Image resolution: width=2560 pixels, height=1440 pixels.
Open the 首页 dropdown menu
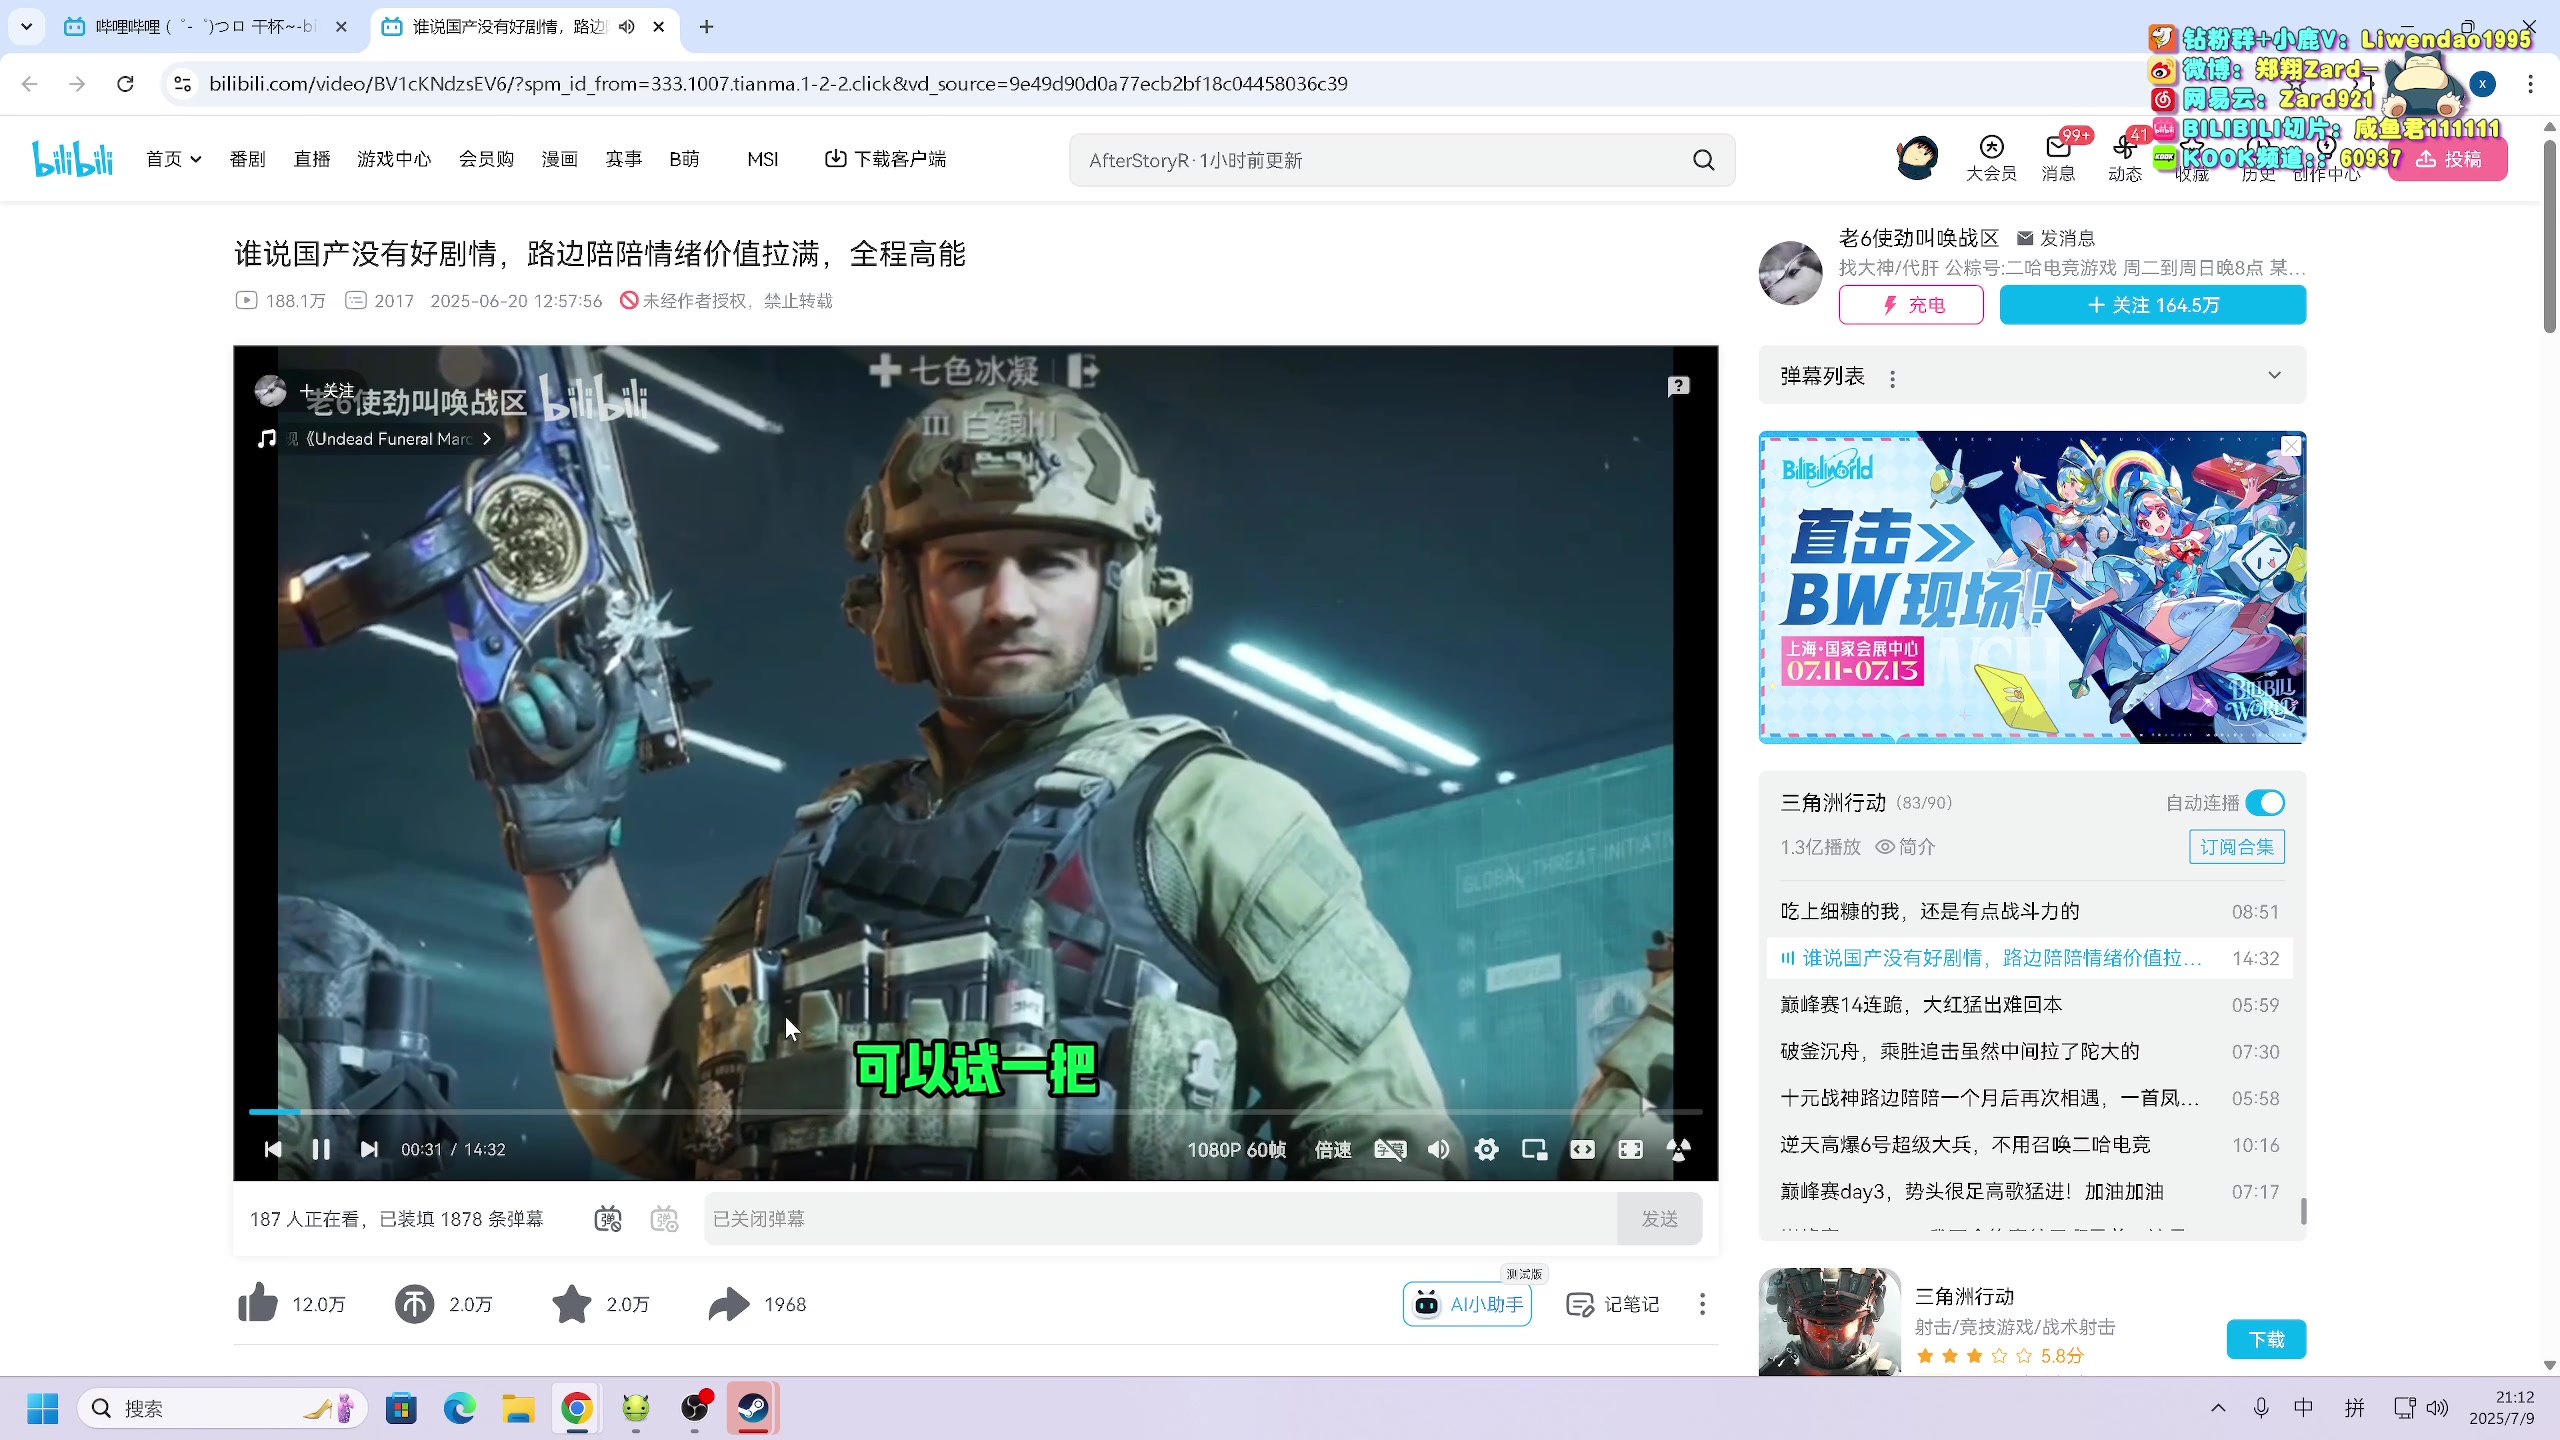173,159
